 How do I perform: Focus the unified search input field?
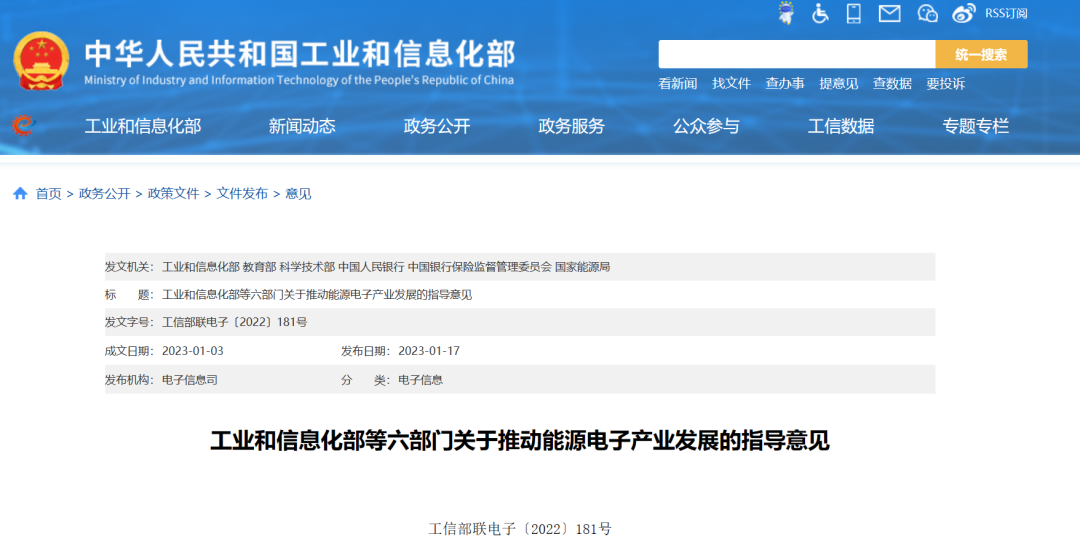pos(796,54)
